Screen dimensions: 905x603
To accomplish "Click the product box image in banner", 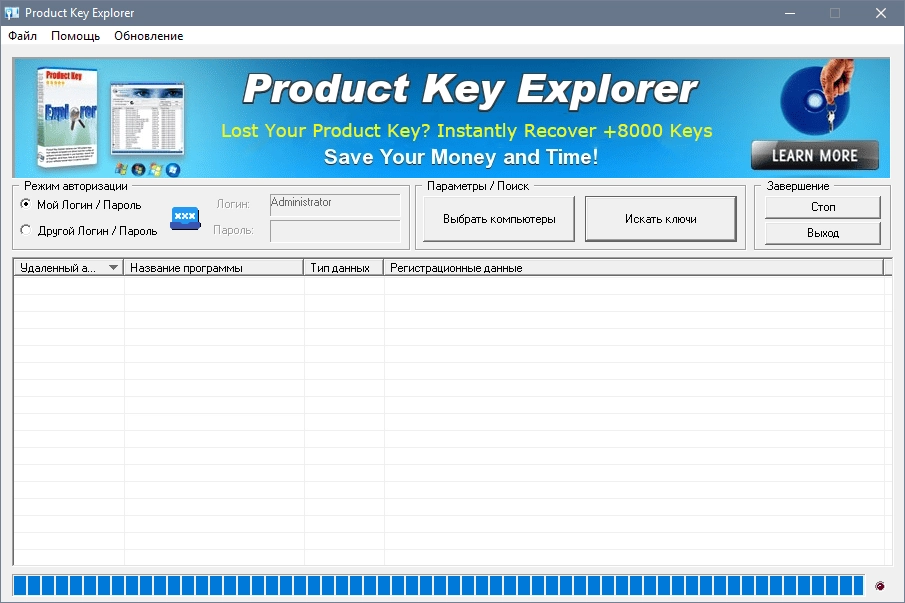I will (x=67, y=117).
